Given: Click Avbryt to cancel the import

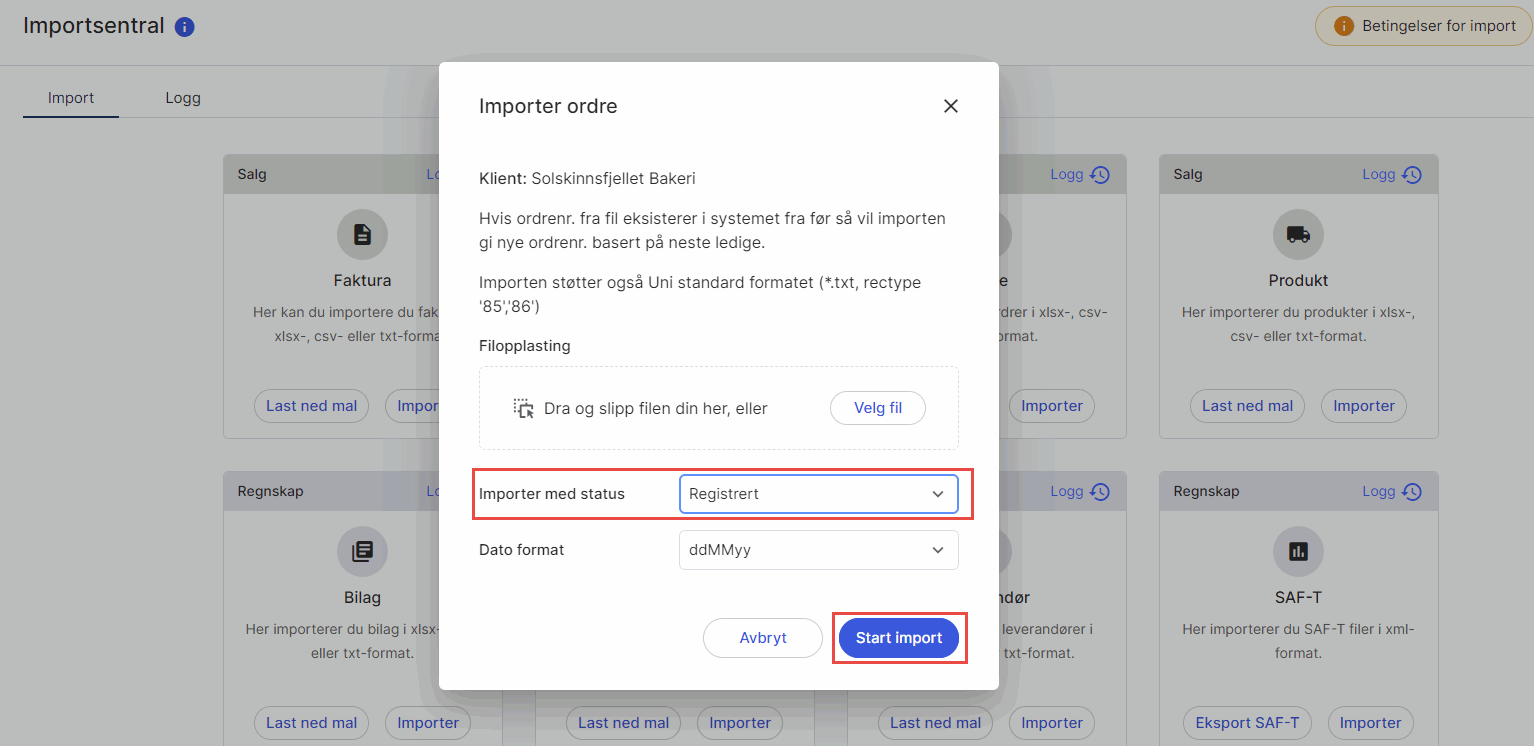Looking at the screenshot, I should [x=762, y=638].
